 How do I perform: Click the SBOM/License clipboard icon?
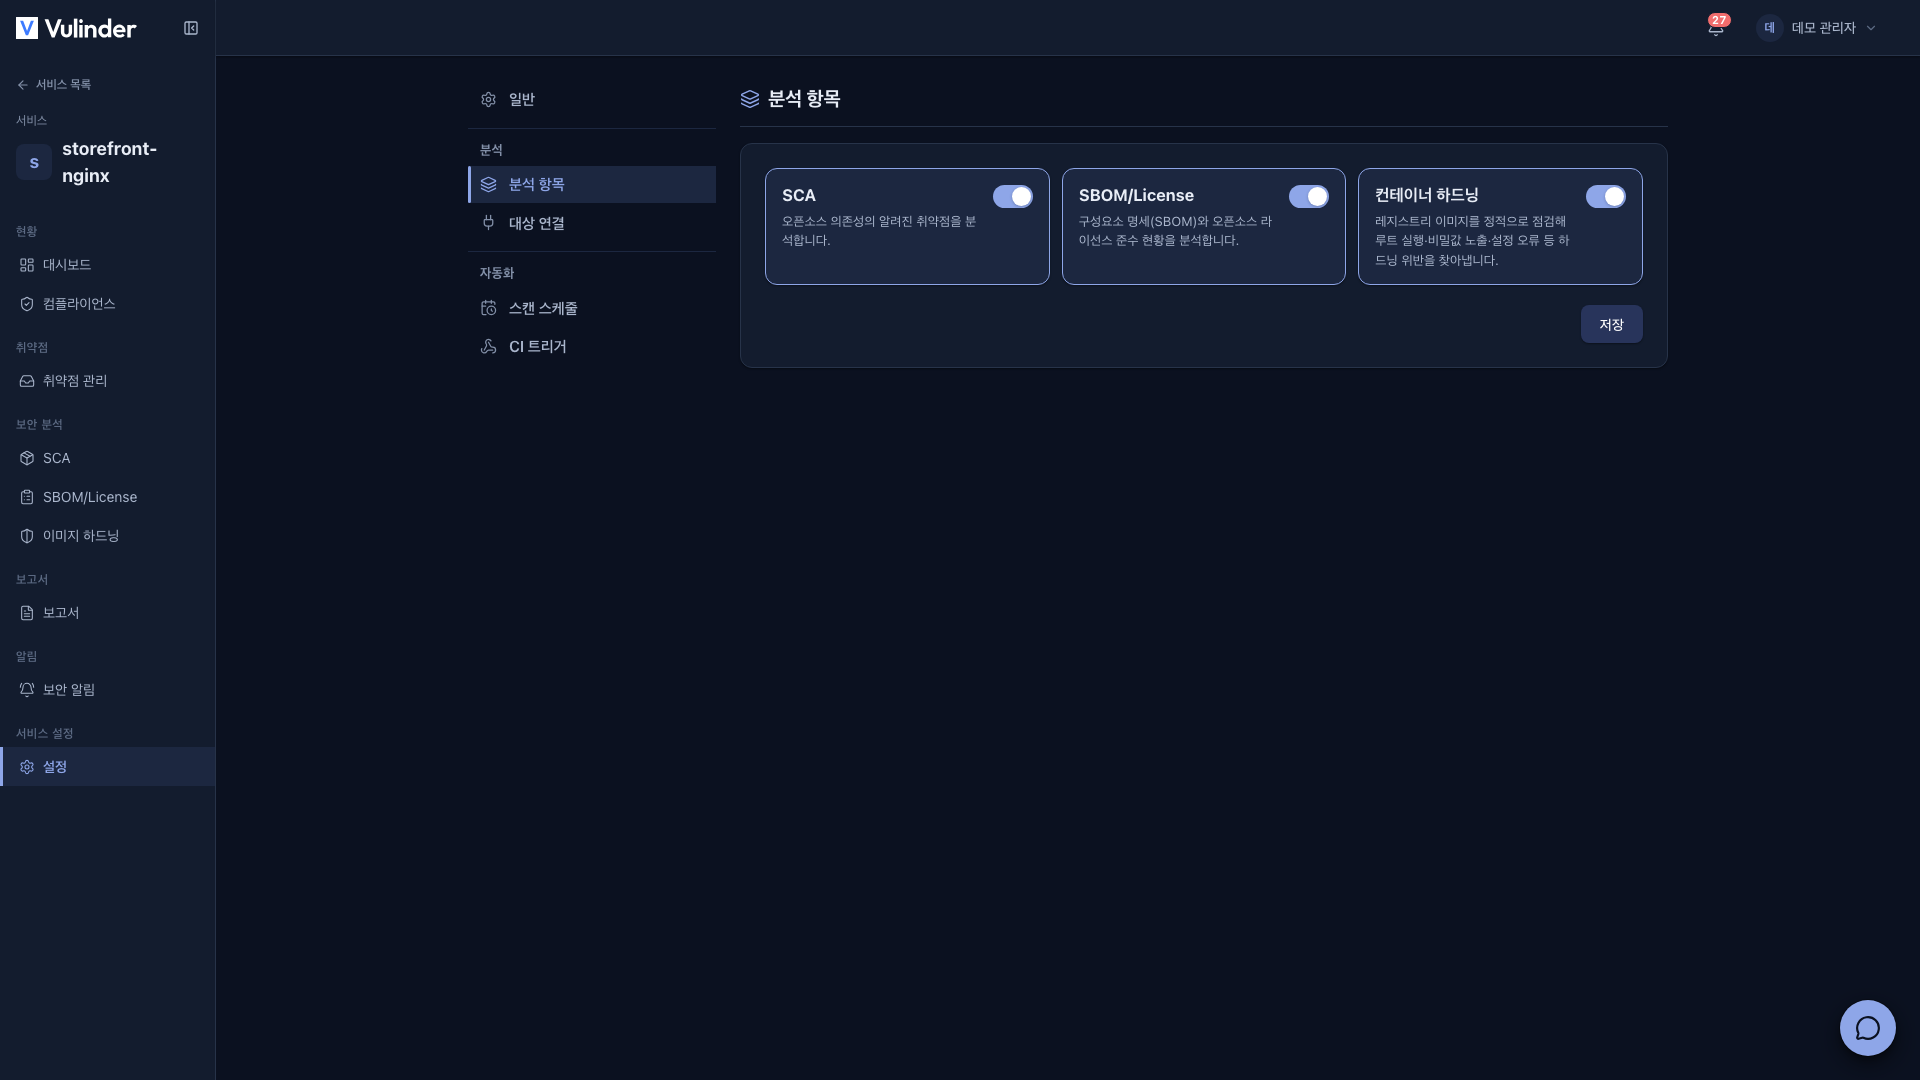[x=27, y=497]
